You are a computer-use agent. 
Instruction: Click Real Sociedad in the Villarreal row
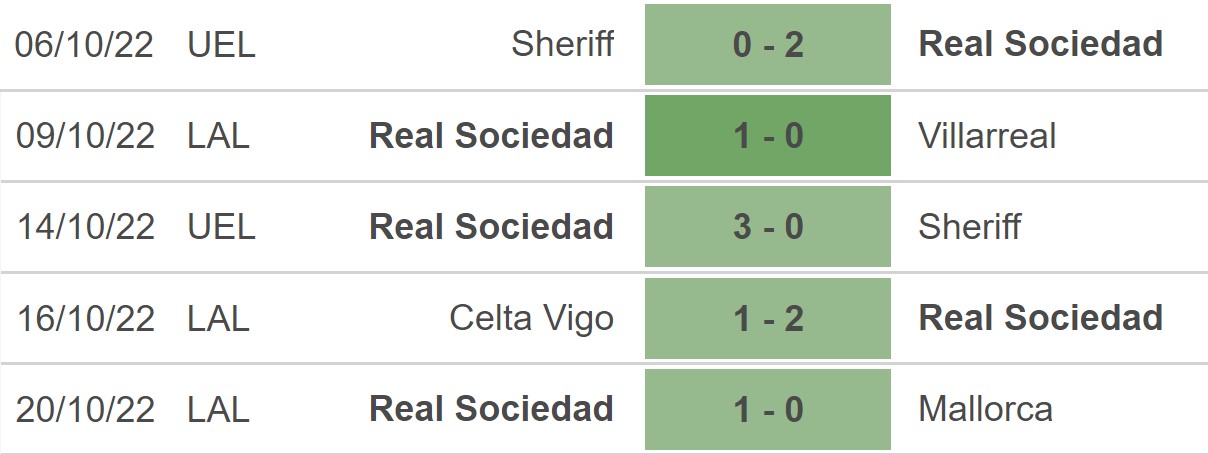coord(492,136)
